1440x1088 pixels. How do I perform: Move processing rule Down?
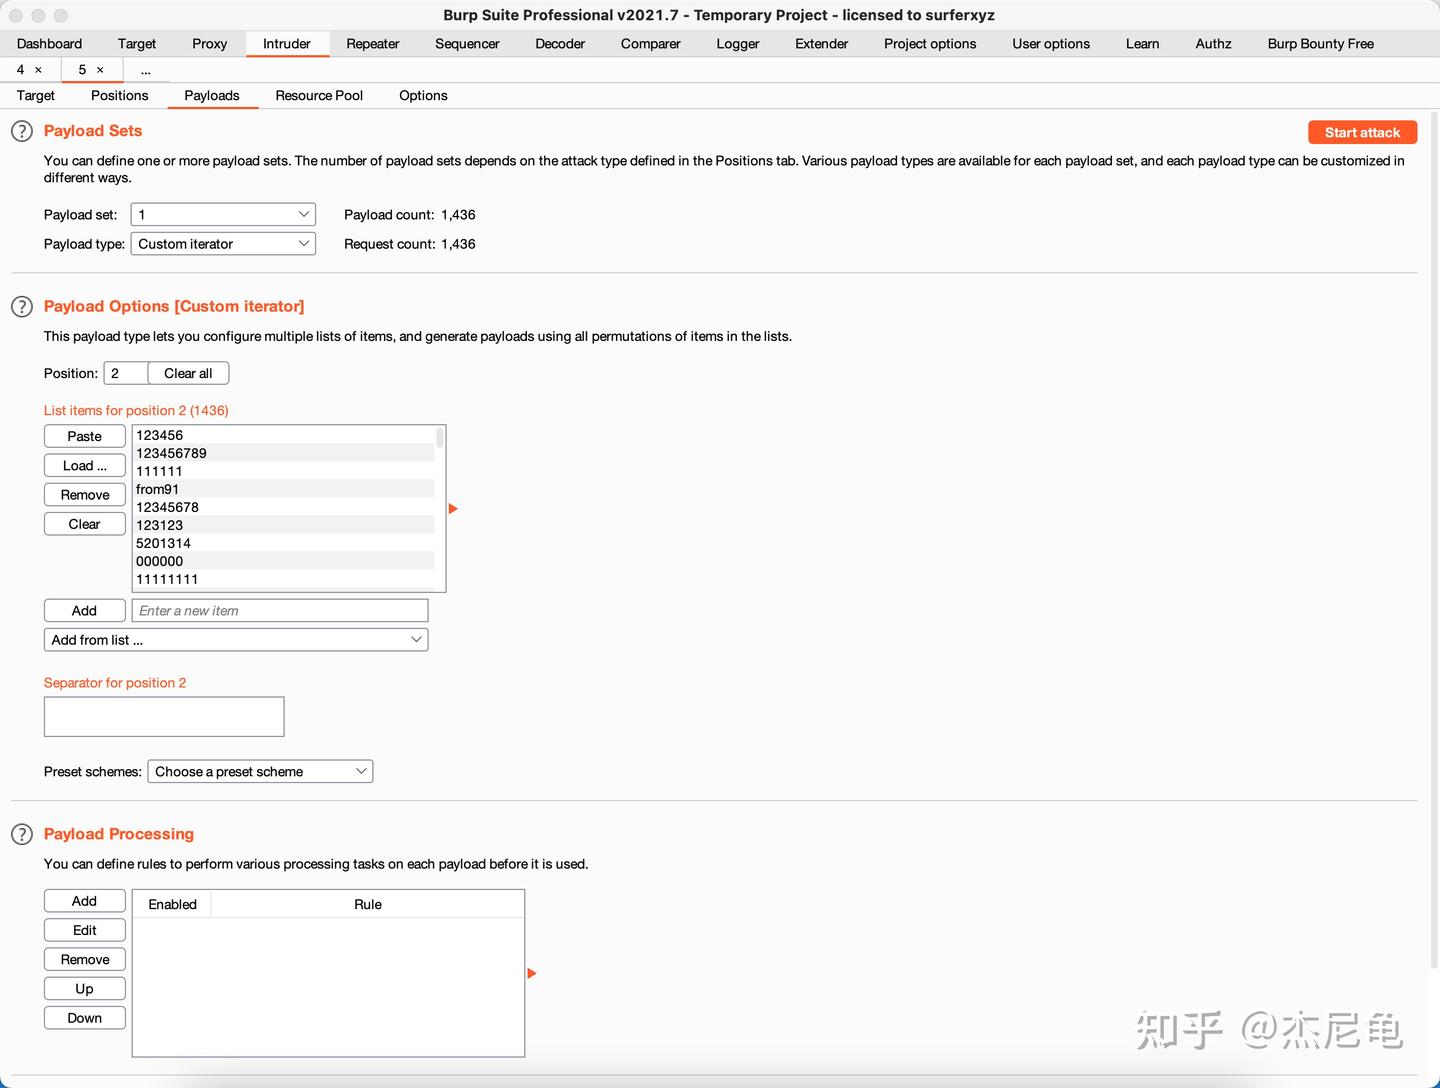click(x=85, y=1018)
